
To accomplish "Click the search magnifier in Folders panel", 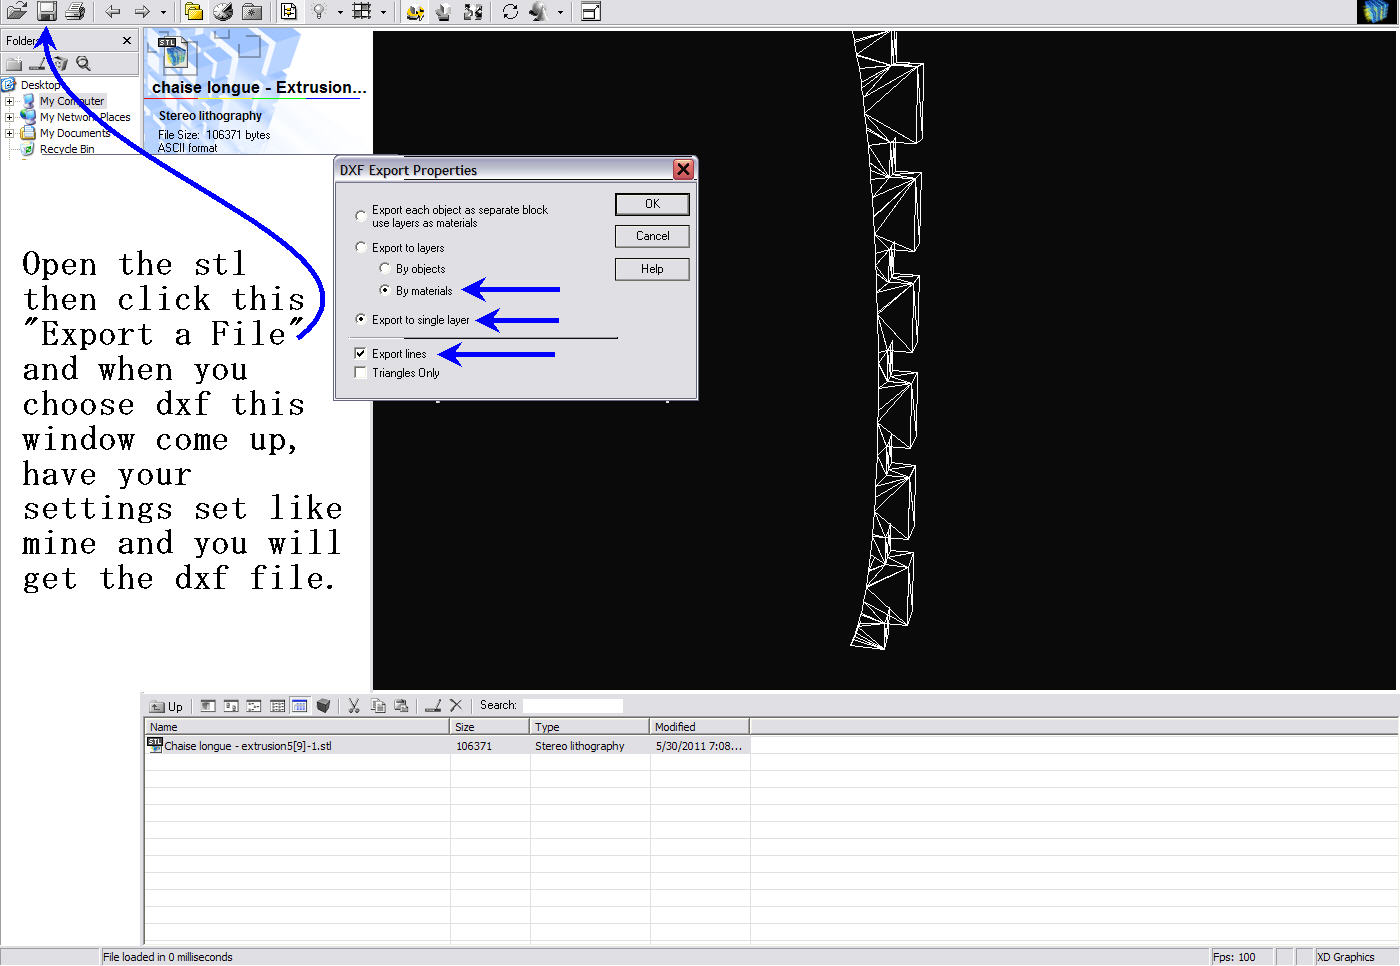I will click(x=84, y=64).
